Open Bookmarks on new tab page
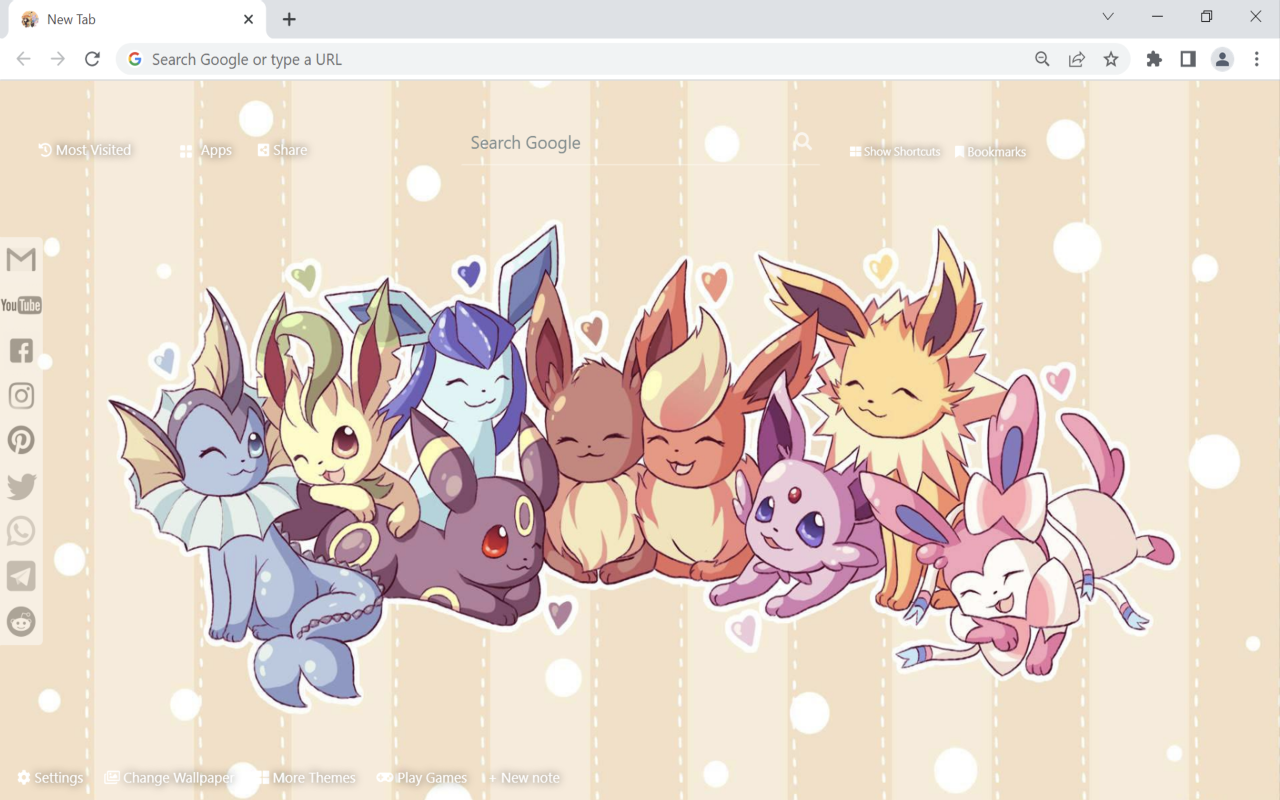The image size is (1280, 800). pyautogui.click(x=990, y=152)
